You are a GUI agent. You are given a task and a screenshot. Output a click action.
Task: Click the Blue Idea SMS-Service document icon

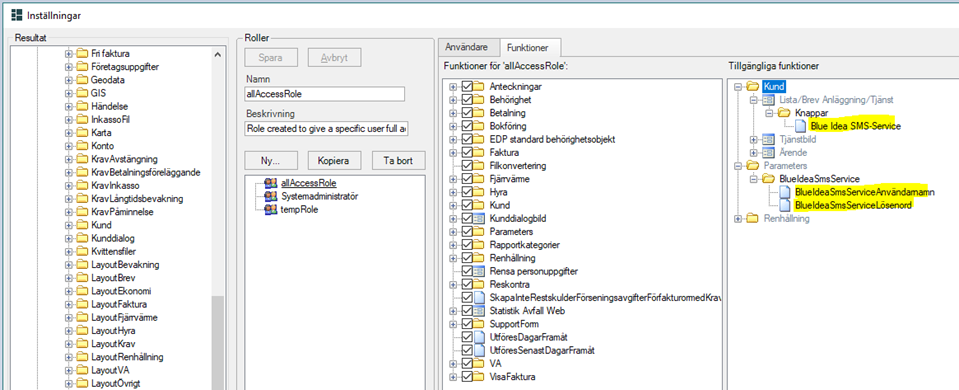click(800, 127)
